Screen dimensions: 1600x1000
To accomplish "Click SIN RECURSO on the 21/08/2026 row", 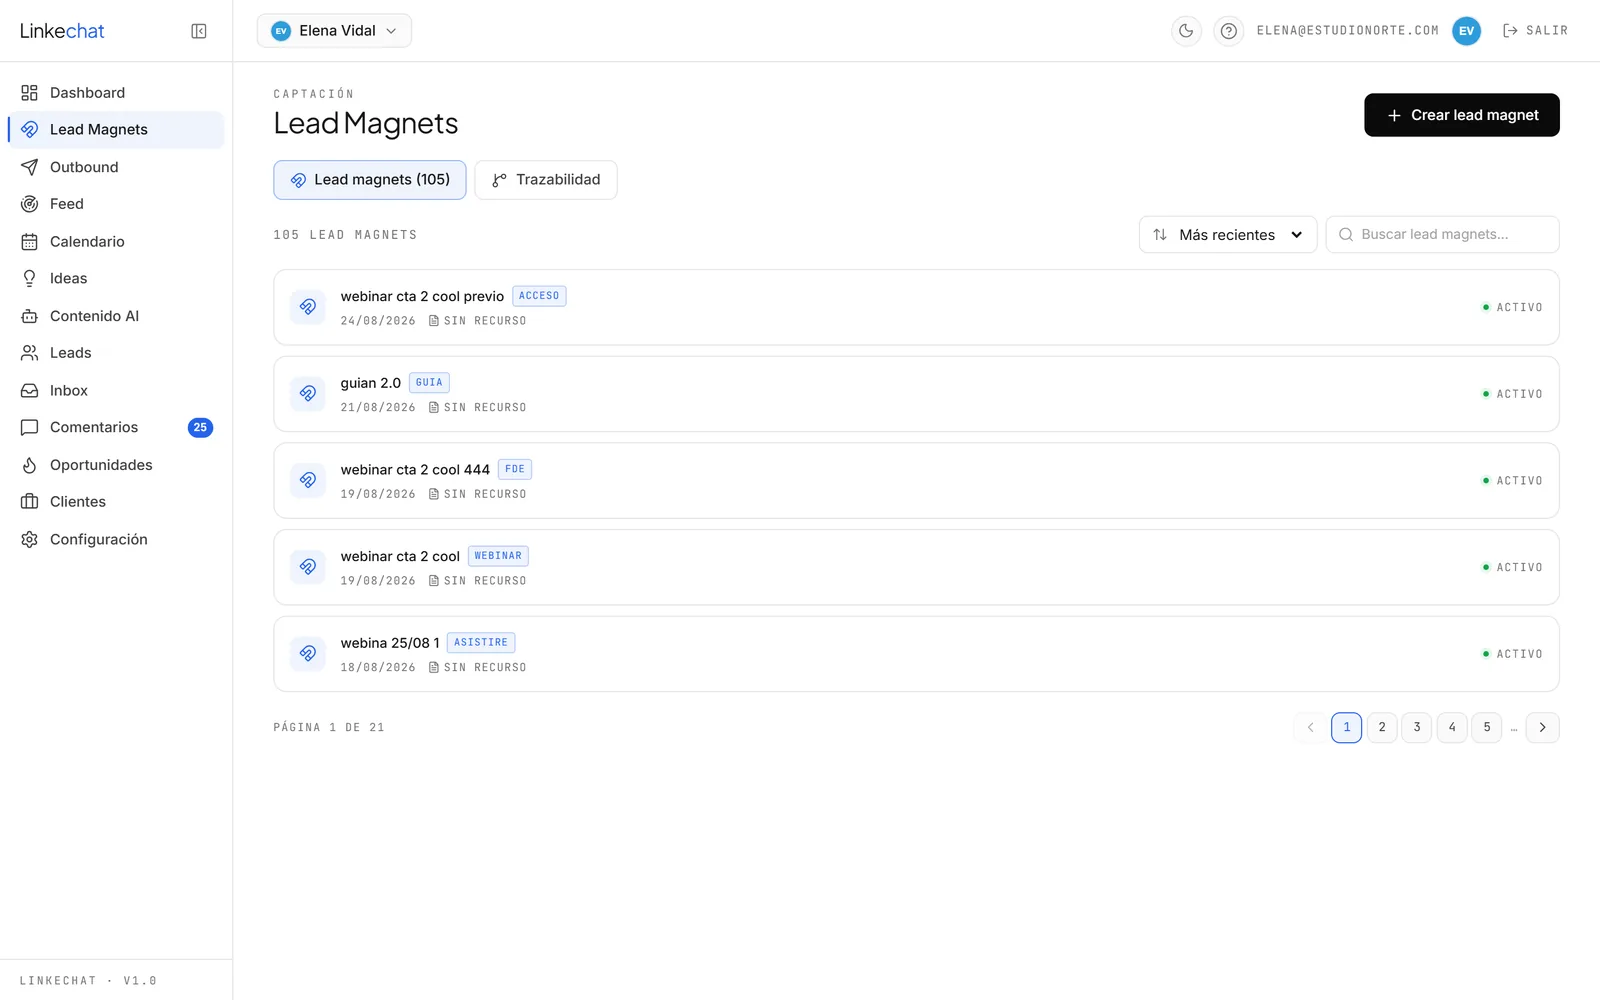I will 478,408.
